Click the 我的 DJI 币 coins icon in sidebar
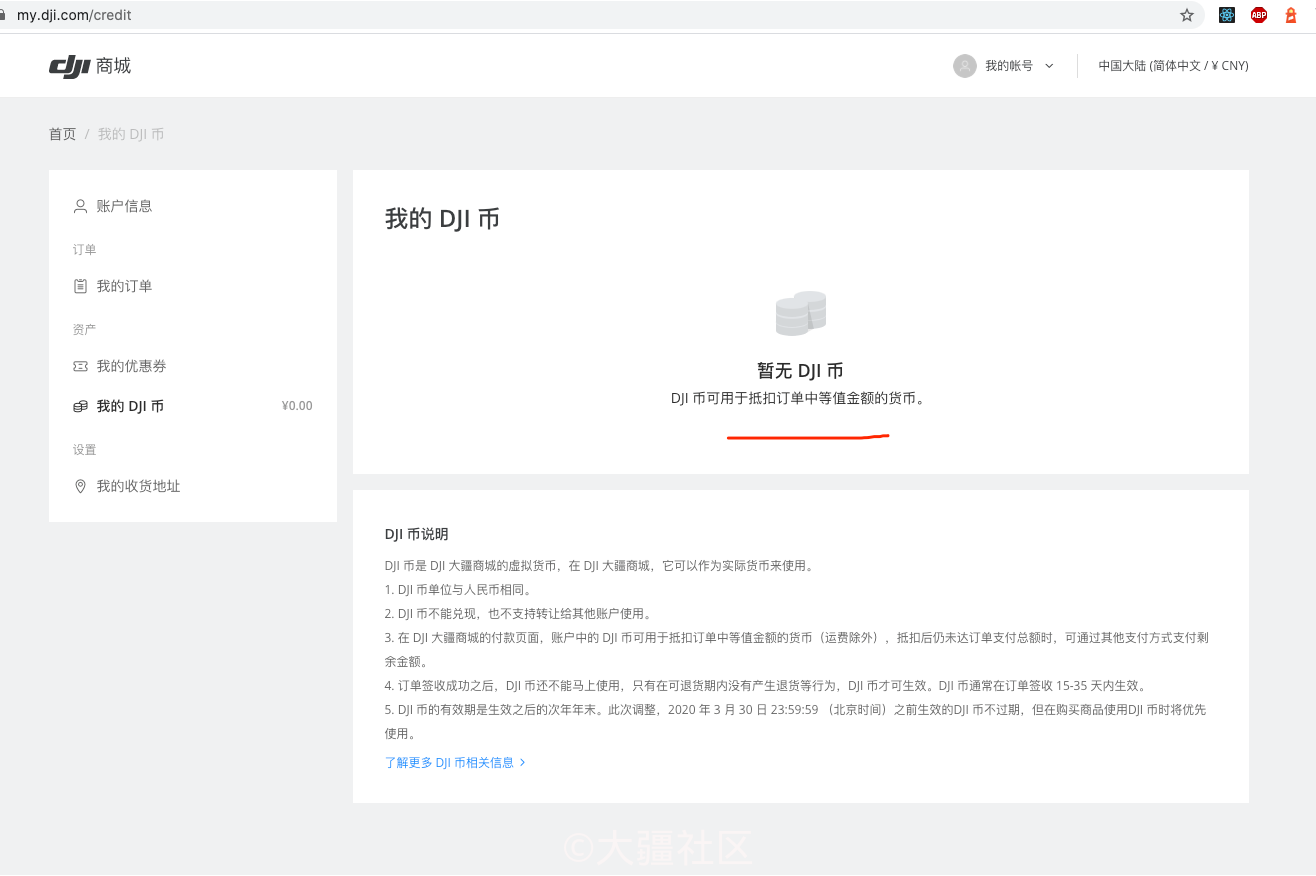The image size is (1316, 876). pyautogui.click(x=81, y=406)
